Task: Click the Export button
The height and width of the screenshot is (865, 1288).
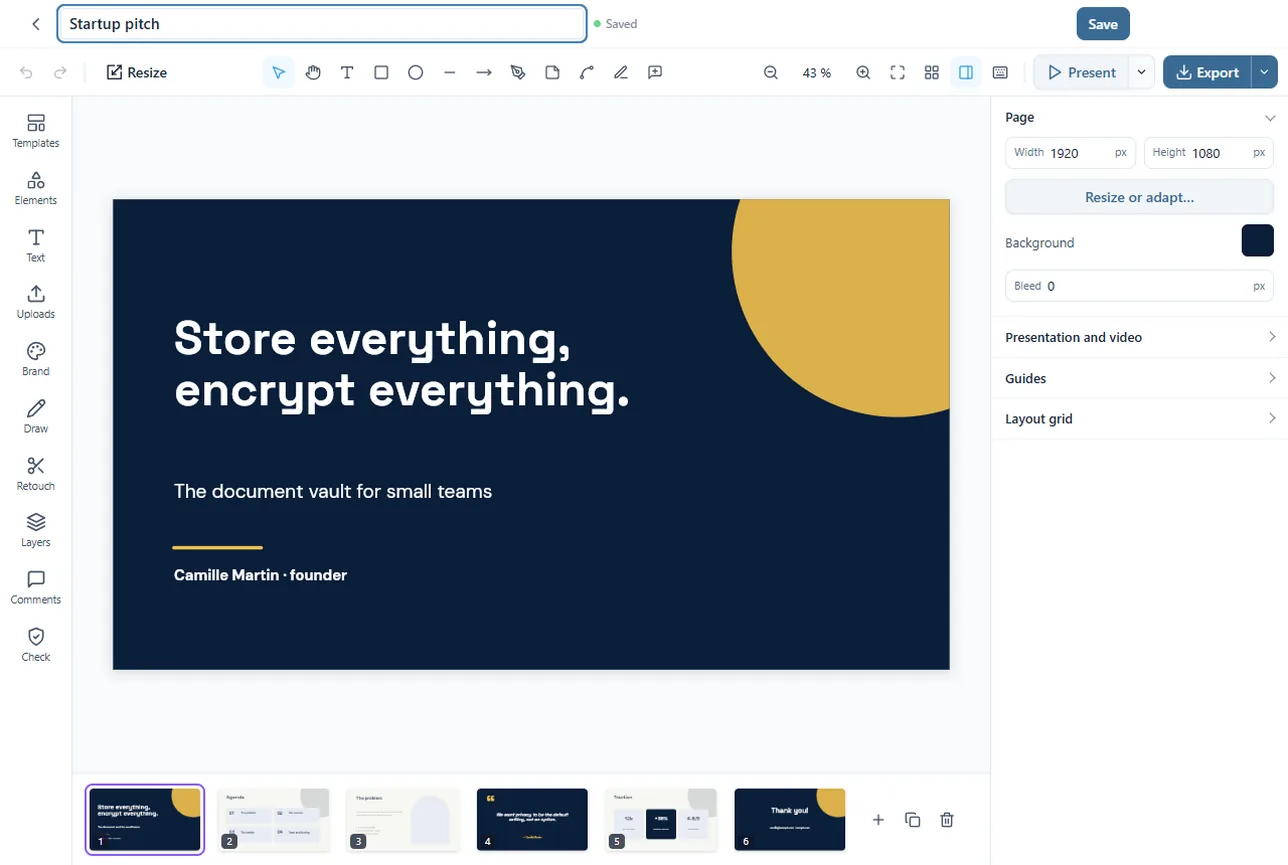Action: (1208, 72)
